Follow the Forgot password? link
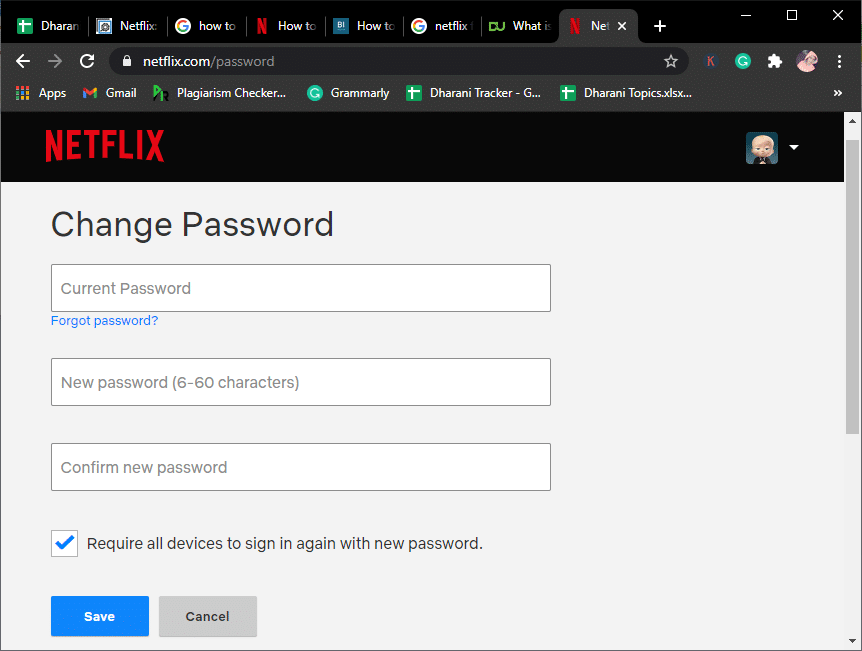Viewport: 862px width, 651px height. (x=104, y=321)
